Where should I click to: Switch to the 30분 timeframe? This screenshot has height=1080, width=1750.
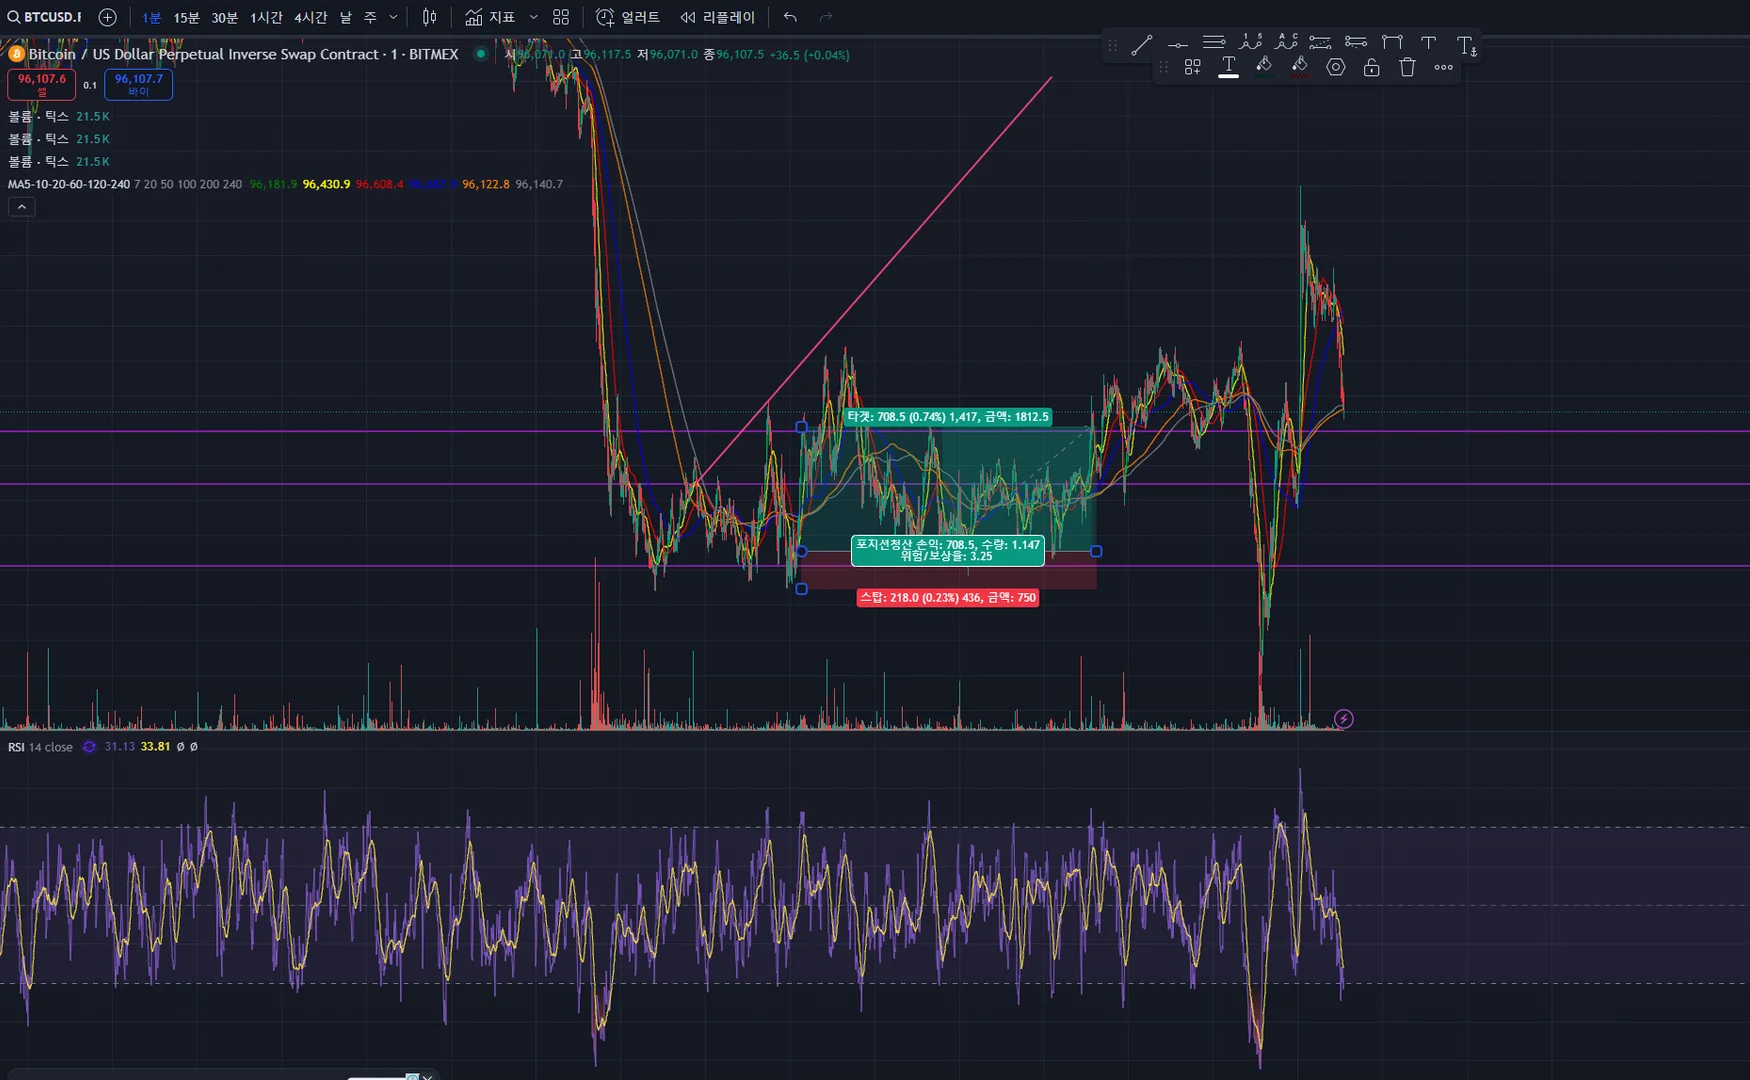pos(225,18)
